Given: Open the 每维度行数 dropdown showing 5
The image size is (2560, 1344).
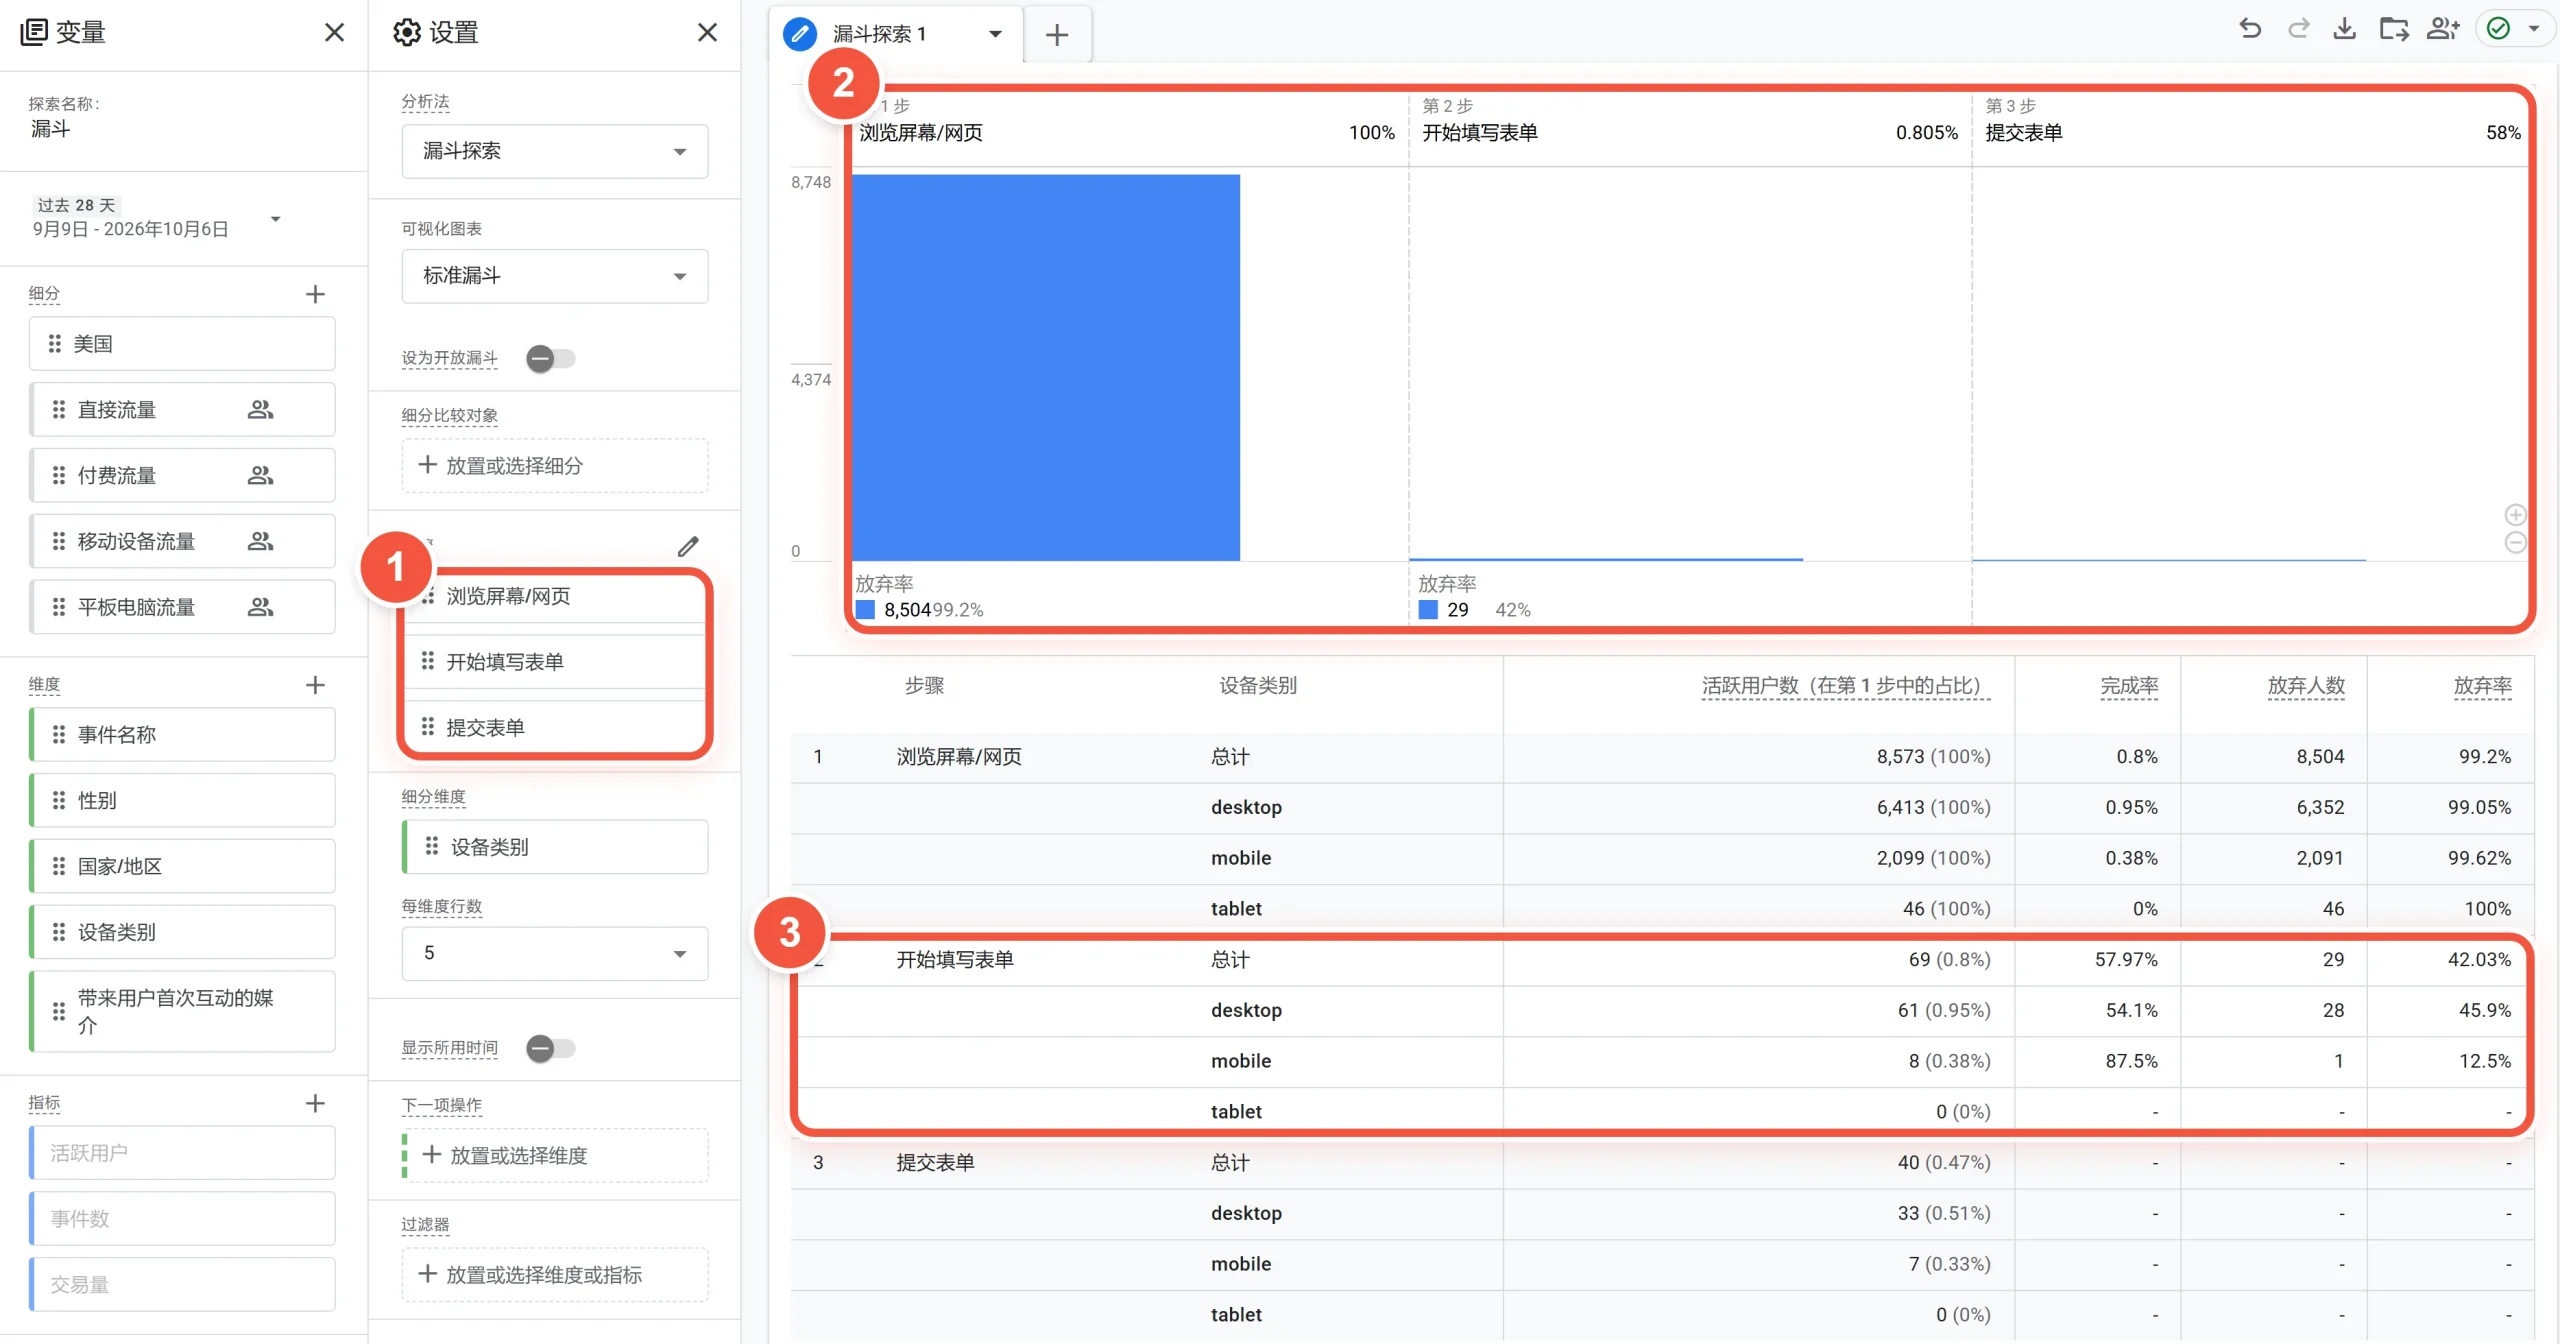Looking at the screenshot, I should point(555,953).
